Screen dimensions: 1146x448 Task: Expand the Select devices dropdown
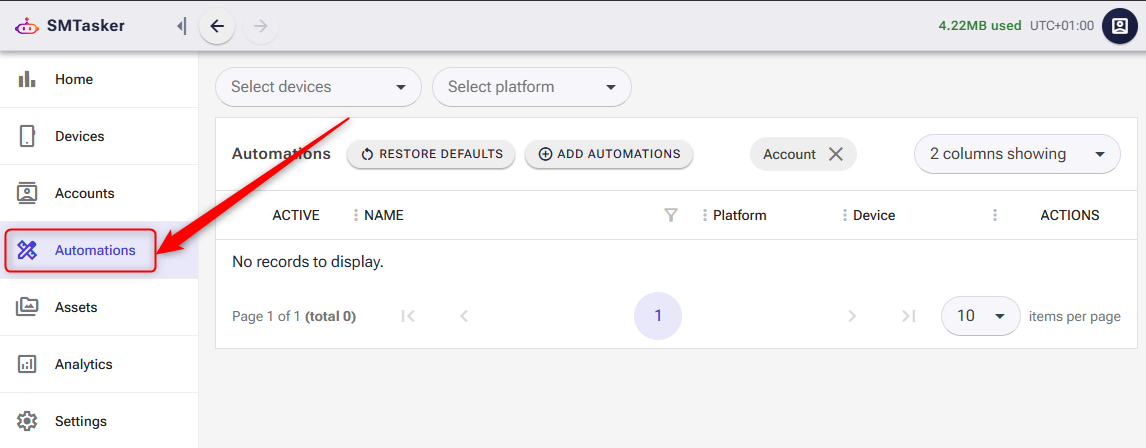[x=318, y=87]
